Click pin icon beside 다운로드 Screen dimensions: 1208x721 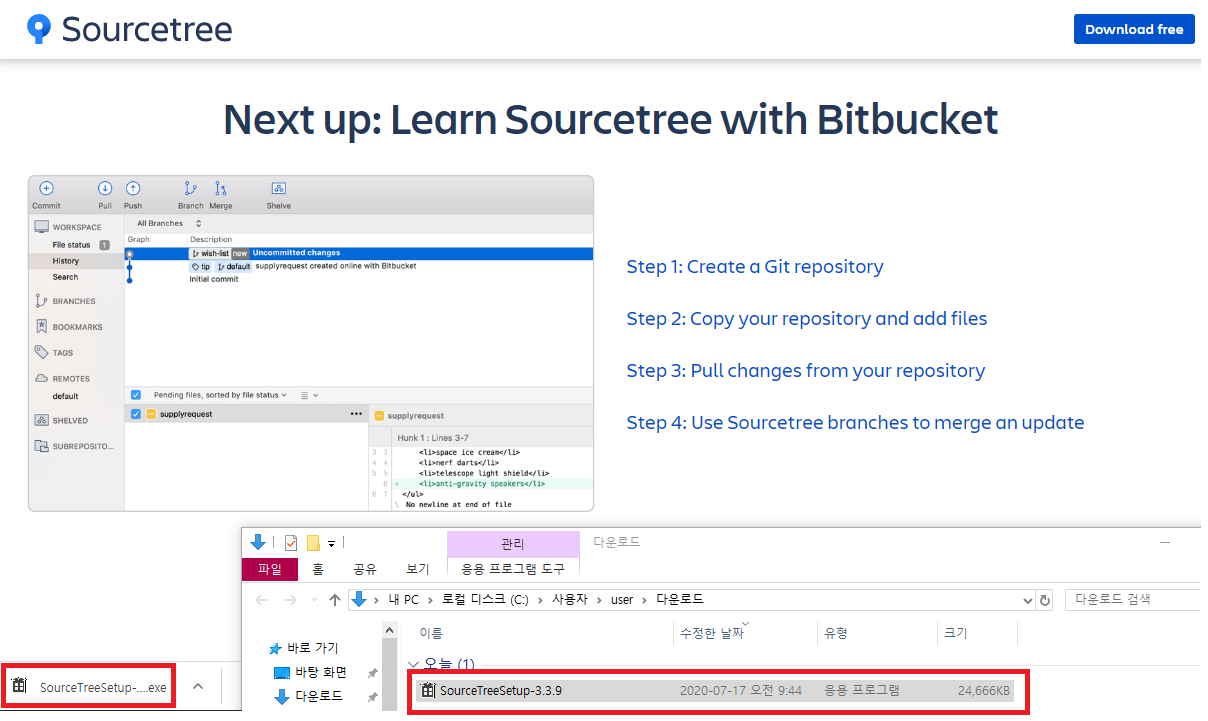click(372, 696)
